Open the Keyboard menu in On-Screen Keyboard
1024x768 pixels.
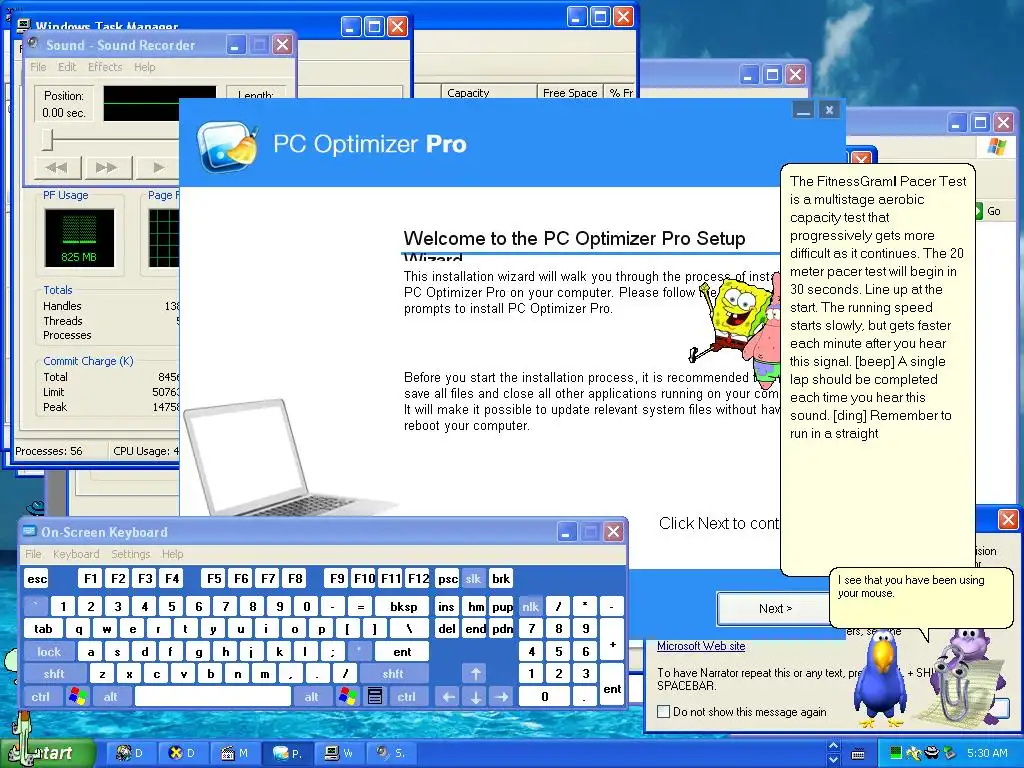tap(76, 554)
